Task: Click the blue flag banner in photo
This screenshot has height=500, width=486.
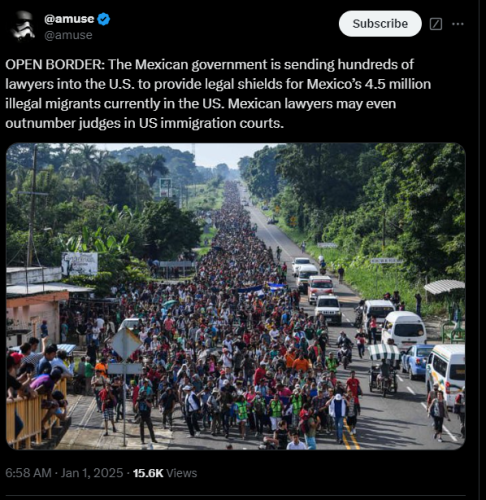Action: [x=262, y=288]
